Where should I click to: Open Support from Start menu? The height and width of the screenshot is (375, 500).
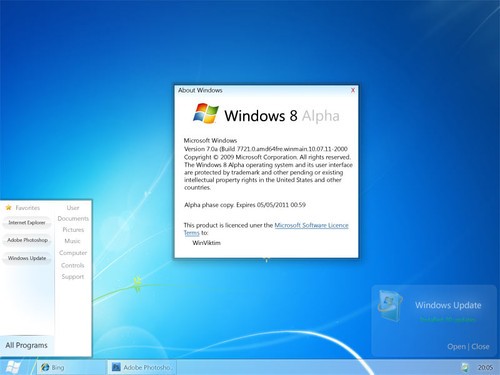73,277
